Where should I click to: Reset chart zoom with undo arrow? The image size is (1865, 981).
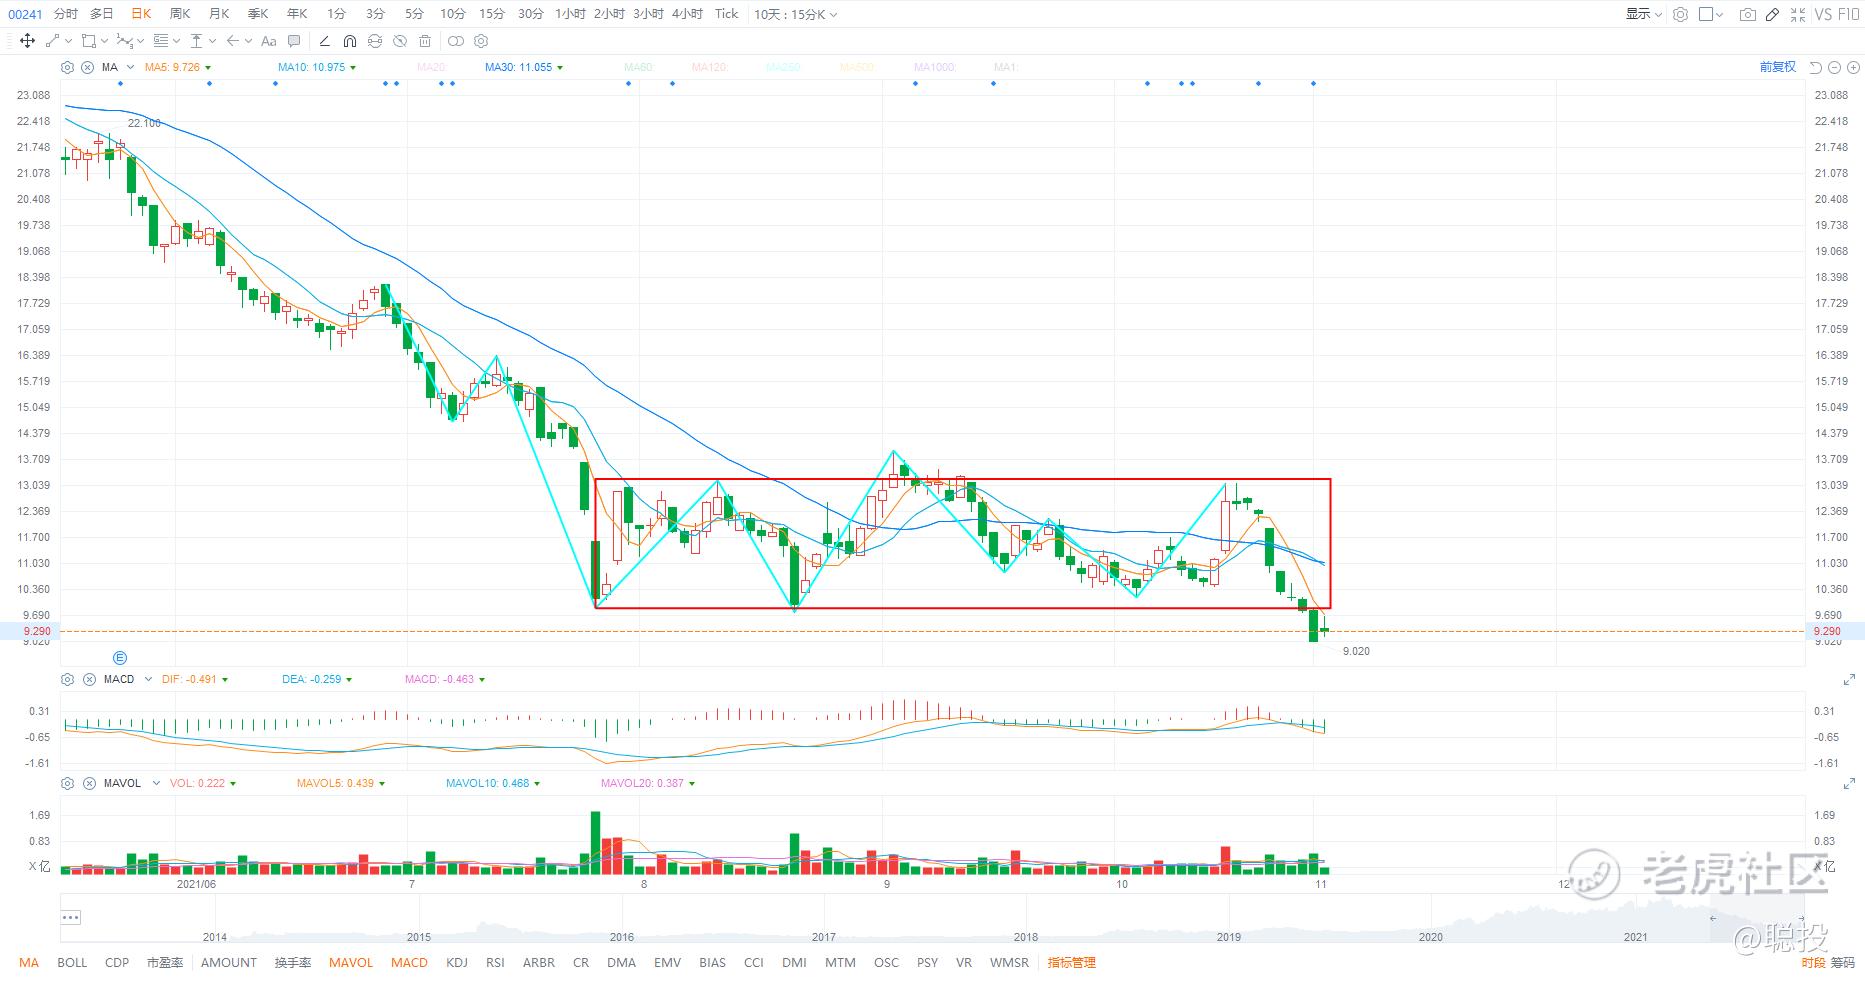click(1816, 67)
